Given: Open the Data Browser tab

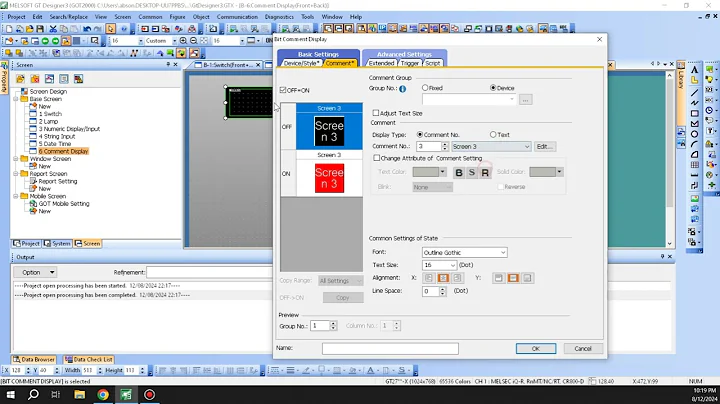Looking at the screenshot, I should (34, 359).
